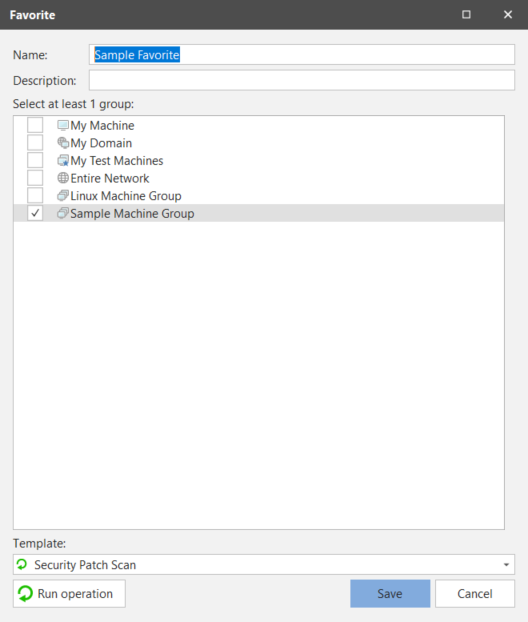The image size is (528, 622).
Task: Click the Sample Machine Group icon
Action: (x=63, y=213)
